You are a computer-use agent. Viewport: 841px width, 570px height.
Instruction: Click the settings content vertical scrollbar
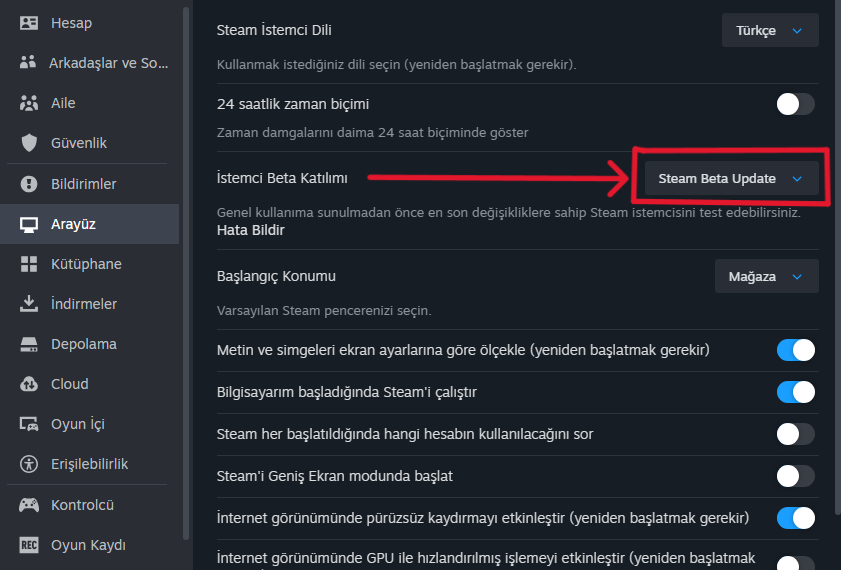(835, 250)
